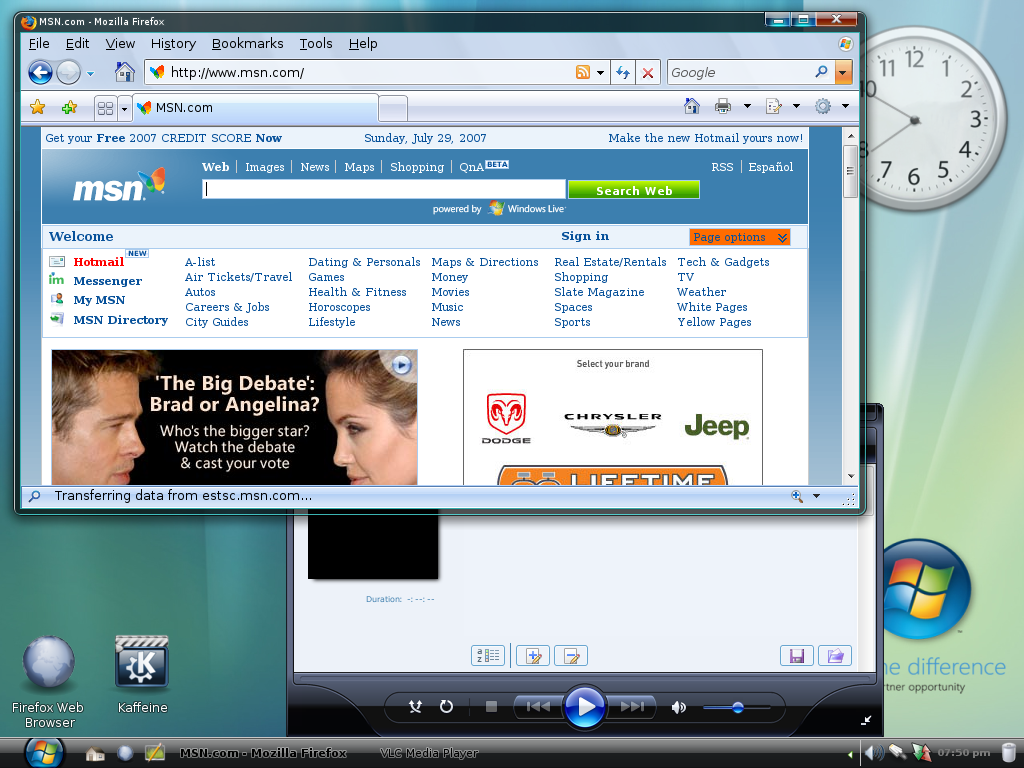The height and width of the screenshot is (768, 1024).
Task: Switch search to Images
Action: (264, 167)
